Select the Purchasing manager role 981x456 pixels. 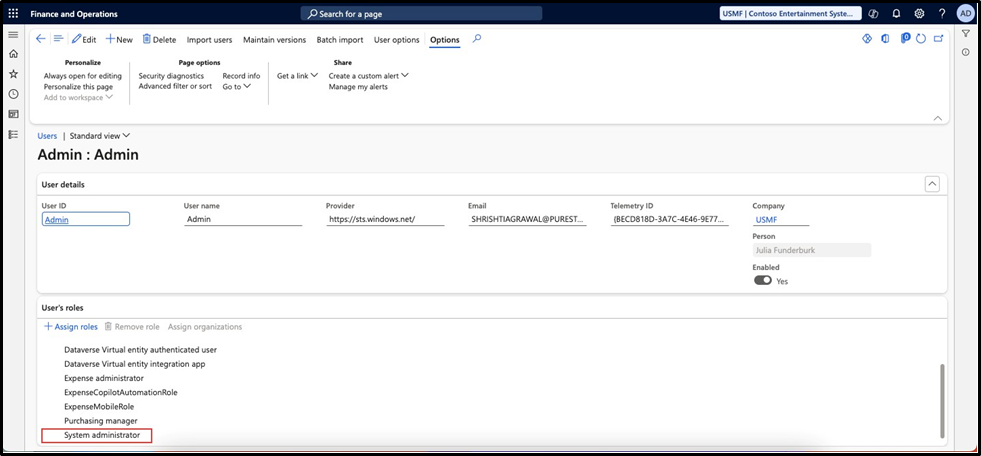point(101,421)
